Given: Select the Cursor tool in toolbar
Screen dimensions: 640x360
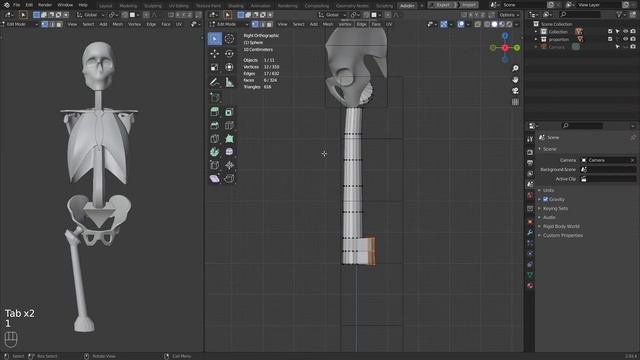Looking at the screenshot, I should pos(229,39).
